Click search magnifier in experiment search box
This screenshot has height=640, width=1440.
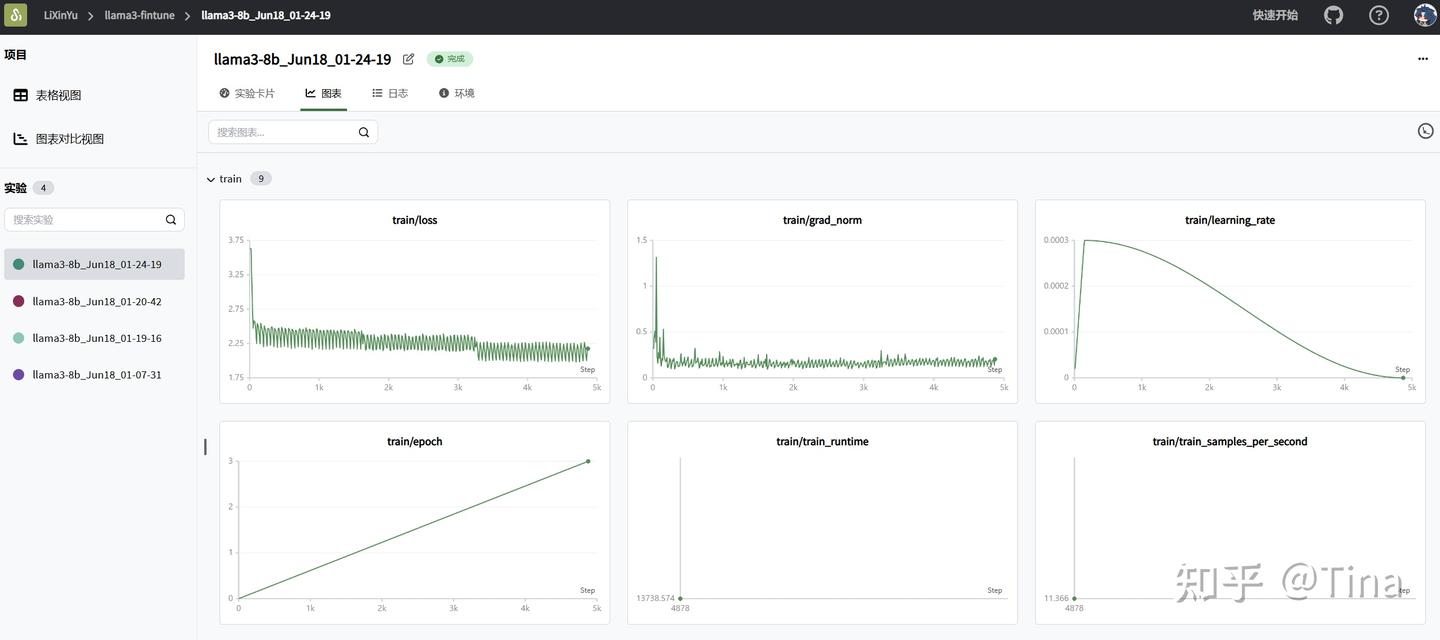pyautogui.click(x=171, y=220)
